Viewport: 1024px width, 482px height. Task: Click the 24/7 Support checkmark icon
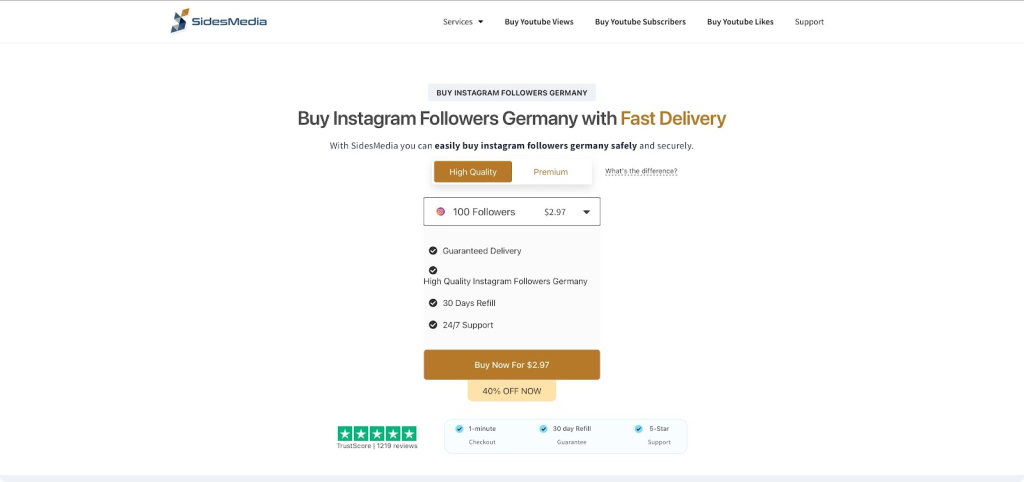point(433,325)
